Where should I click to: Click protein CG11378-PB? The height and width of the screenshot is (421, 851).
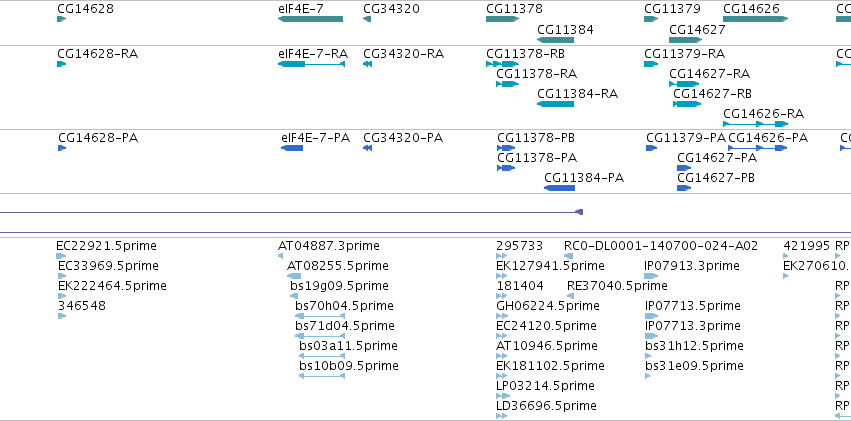click(536, 138)
